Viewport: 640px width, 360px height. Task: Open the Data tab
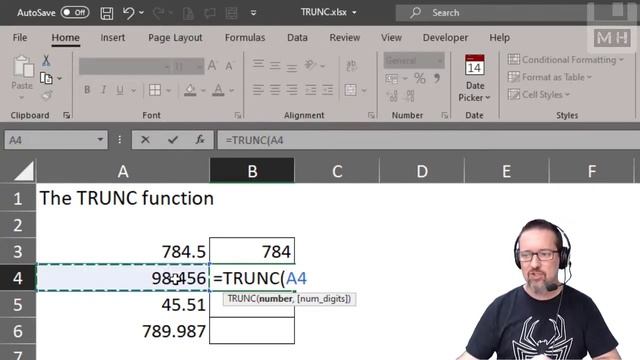297,38
